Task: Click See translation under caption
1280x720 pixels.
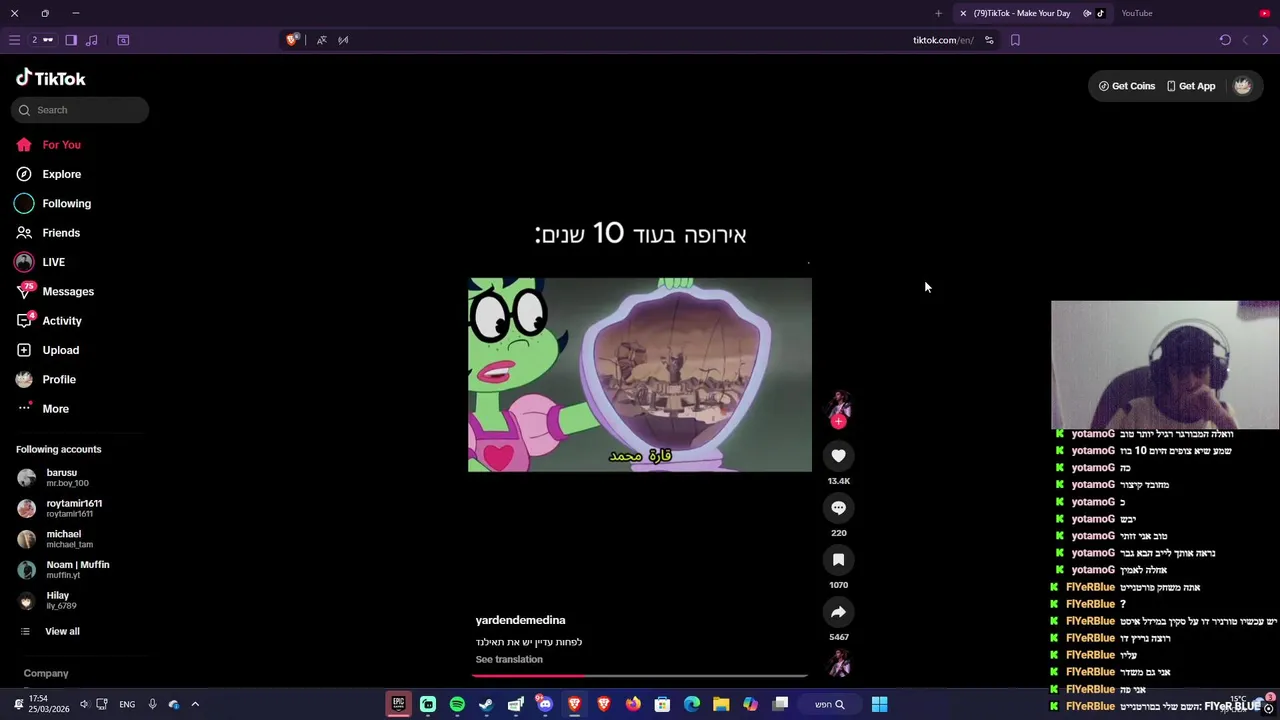Action: coord(509,659)
